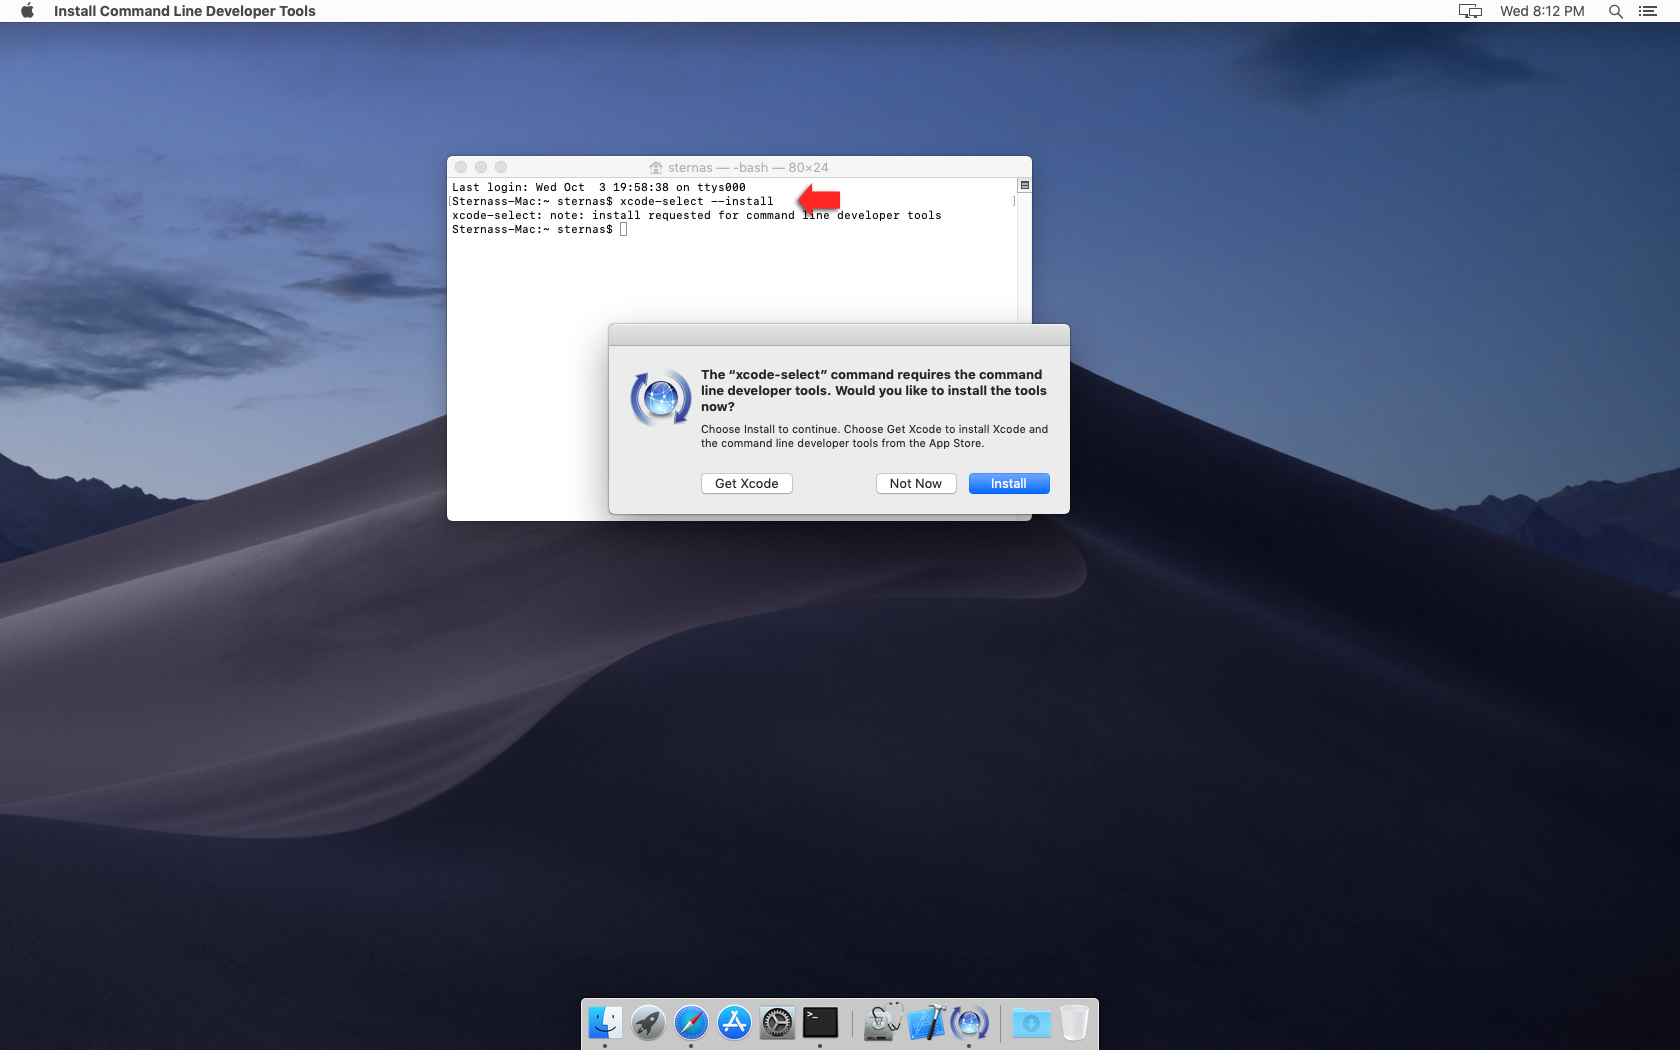Click the globe icon inside the install dialog

coord(660,398)
